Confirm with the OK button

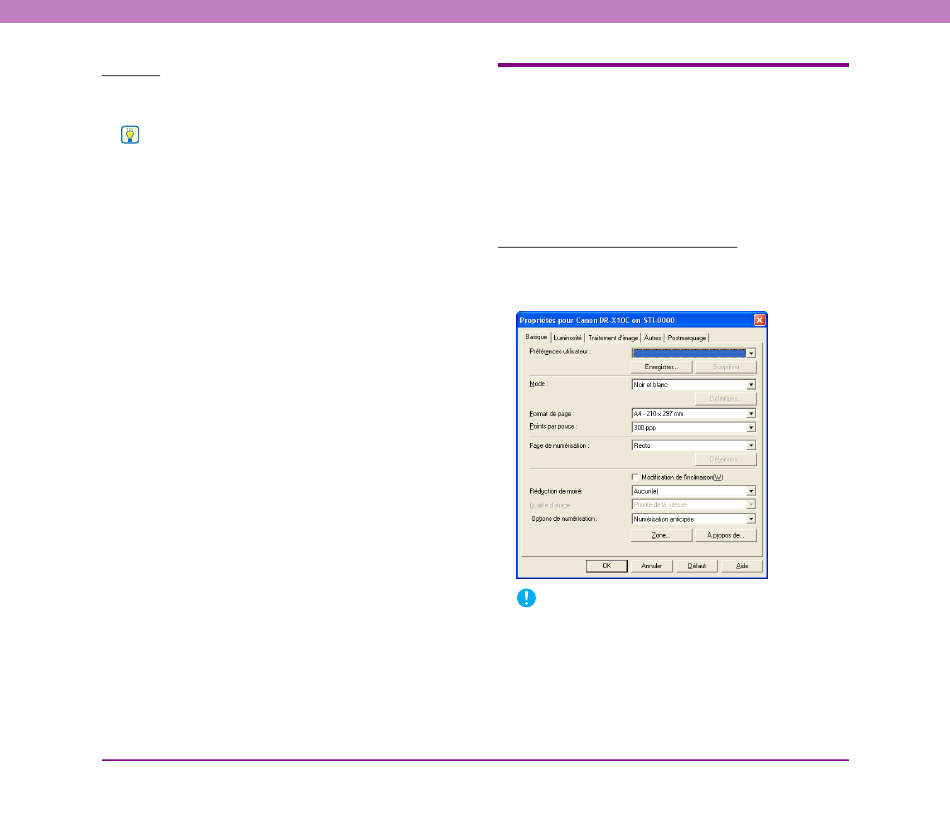(606, 566)
